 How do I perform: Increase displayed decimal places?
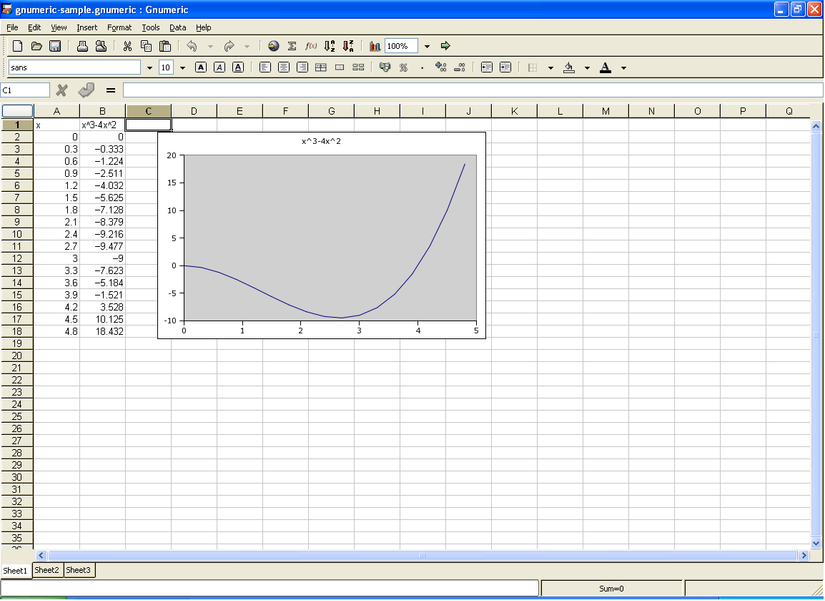pos(440,67)
